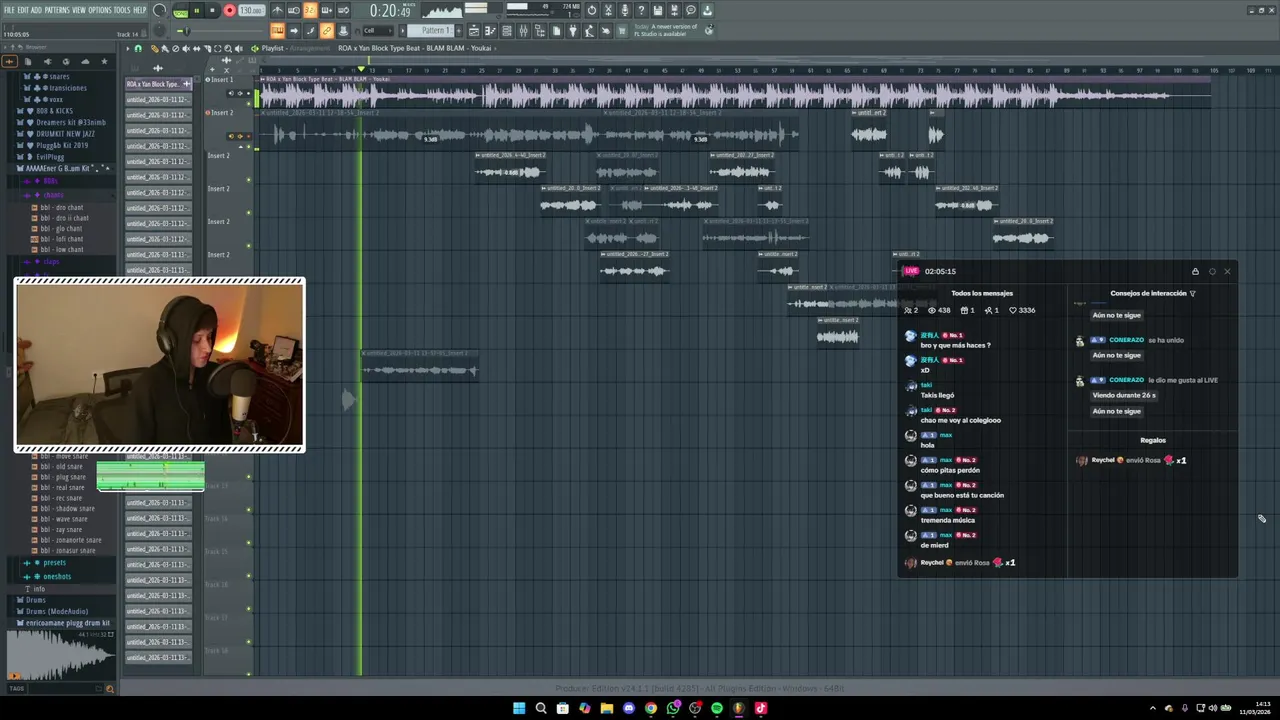Click the microphone recording icon in toolbar

[625, 10]
